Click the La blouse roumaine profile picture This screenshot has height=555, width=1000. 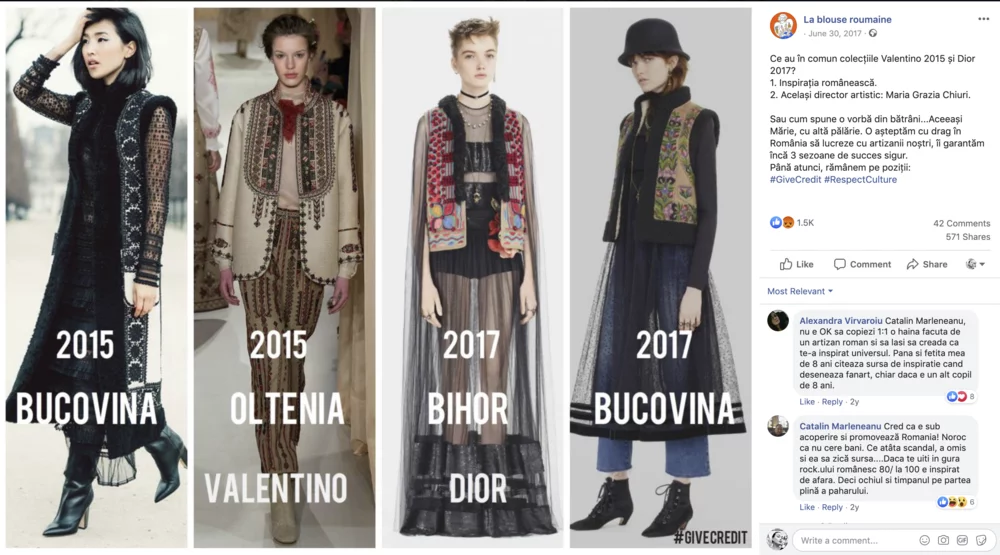[783, 26]
